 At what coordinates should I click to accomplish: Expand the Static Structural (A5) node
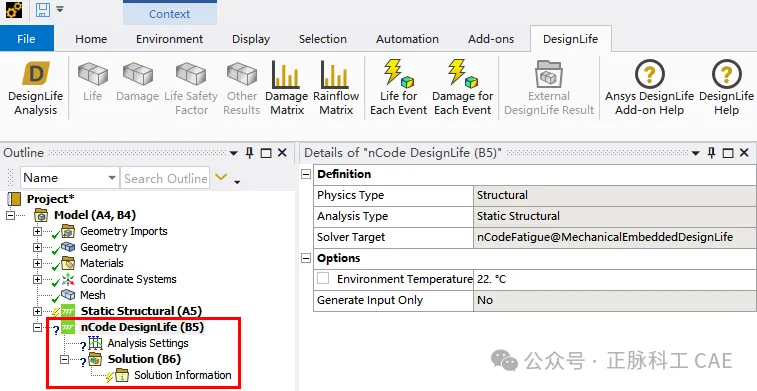pos(37,311)
